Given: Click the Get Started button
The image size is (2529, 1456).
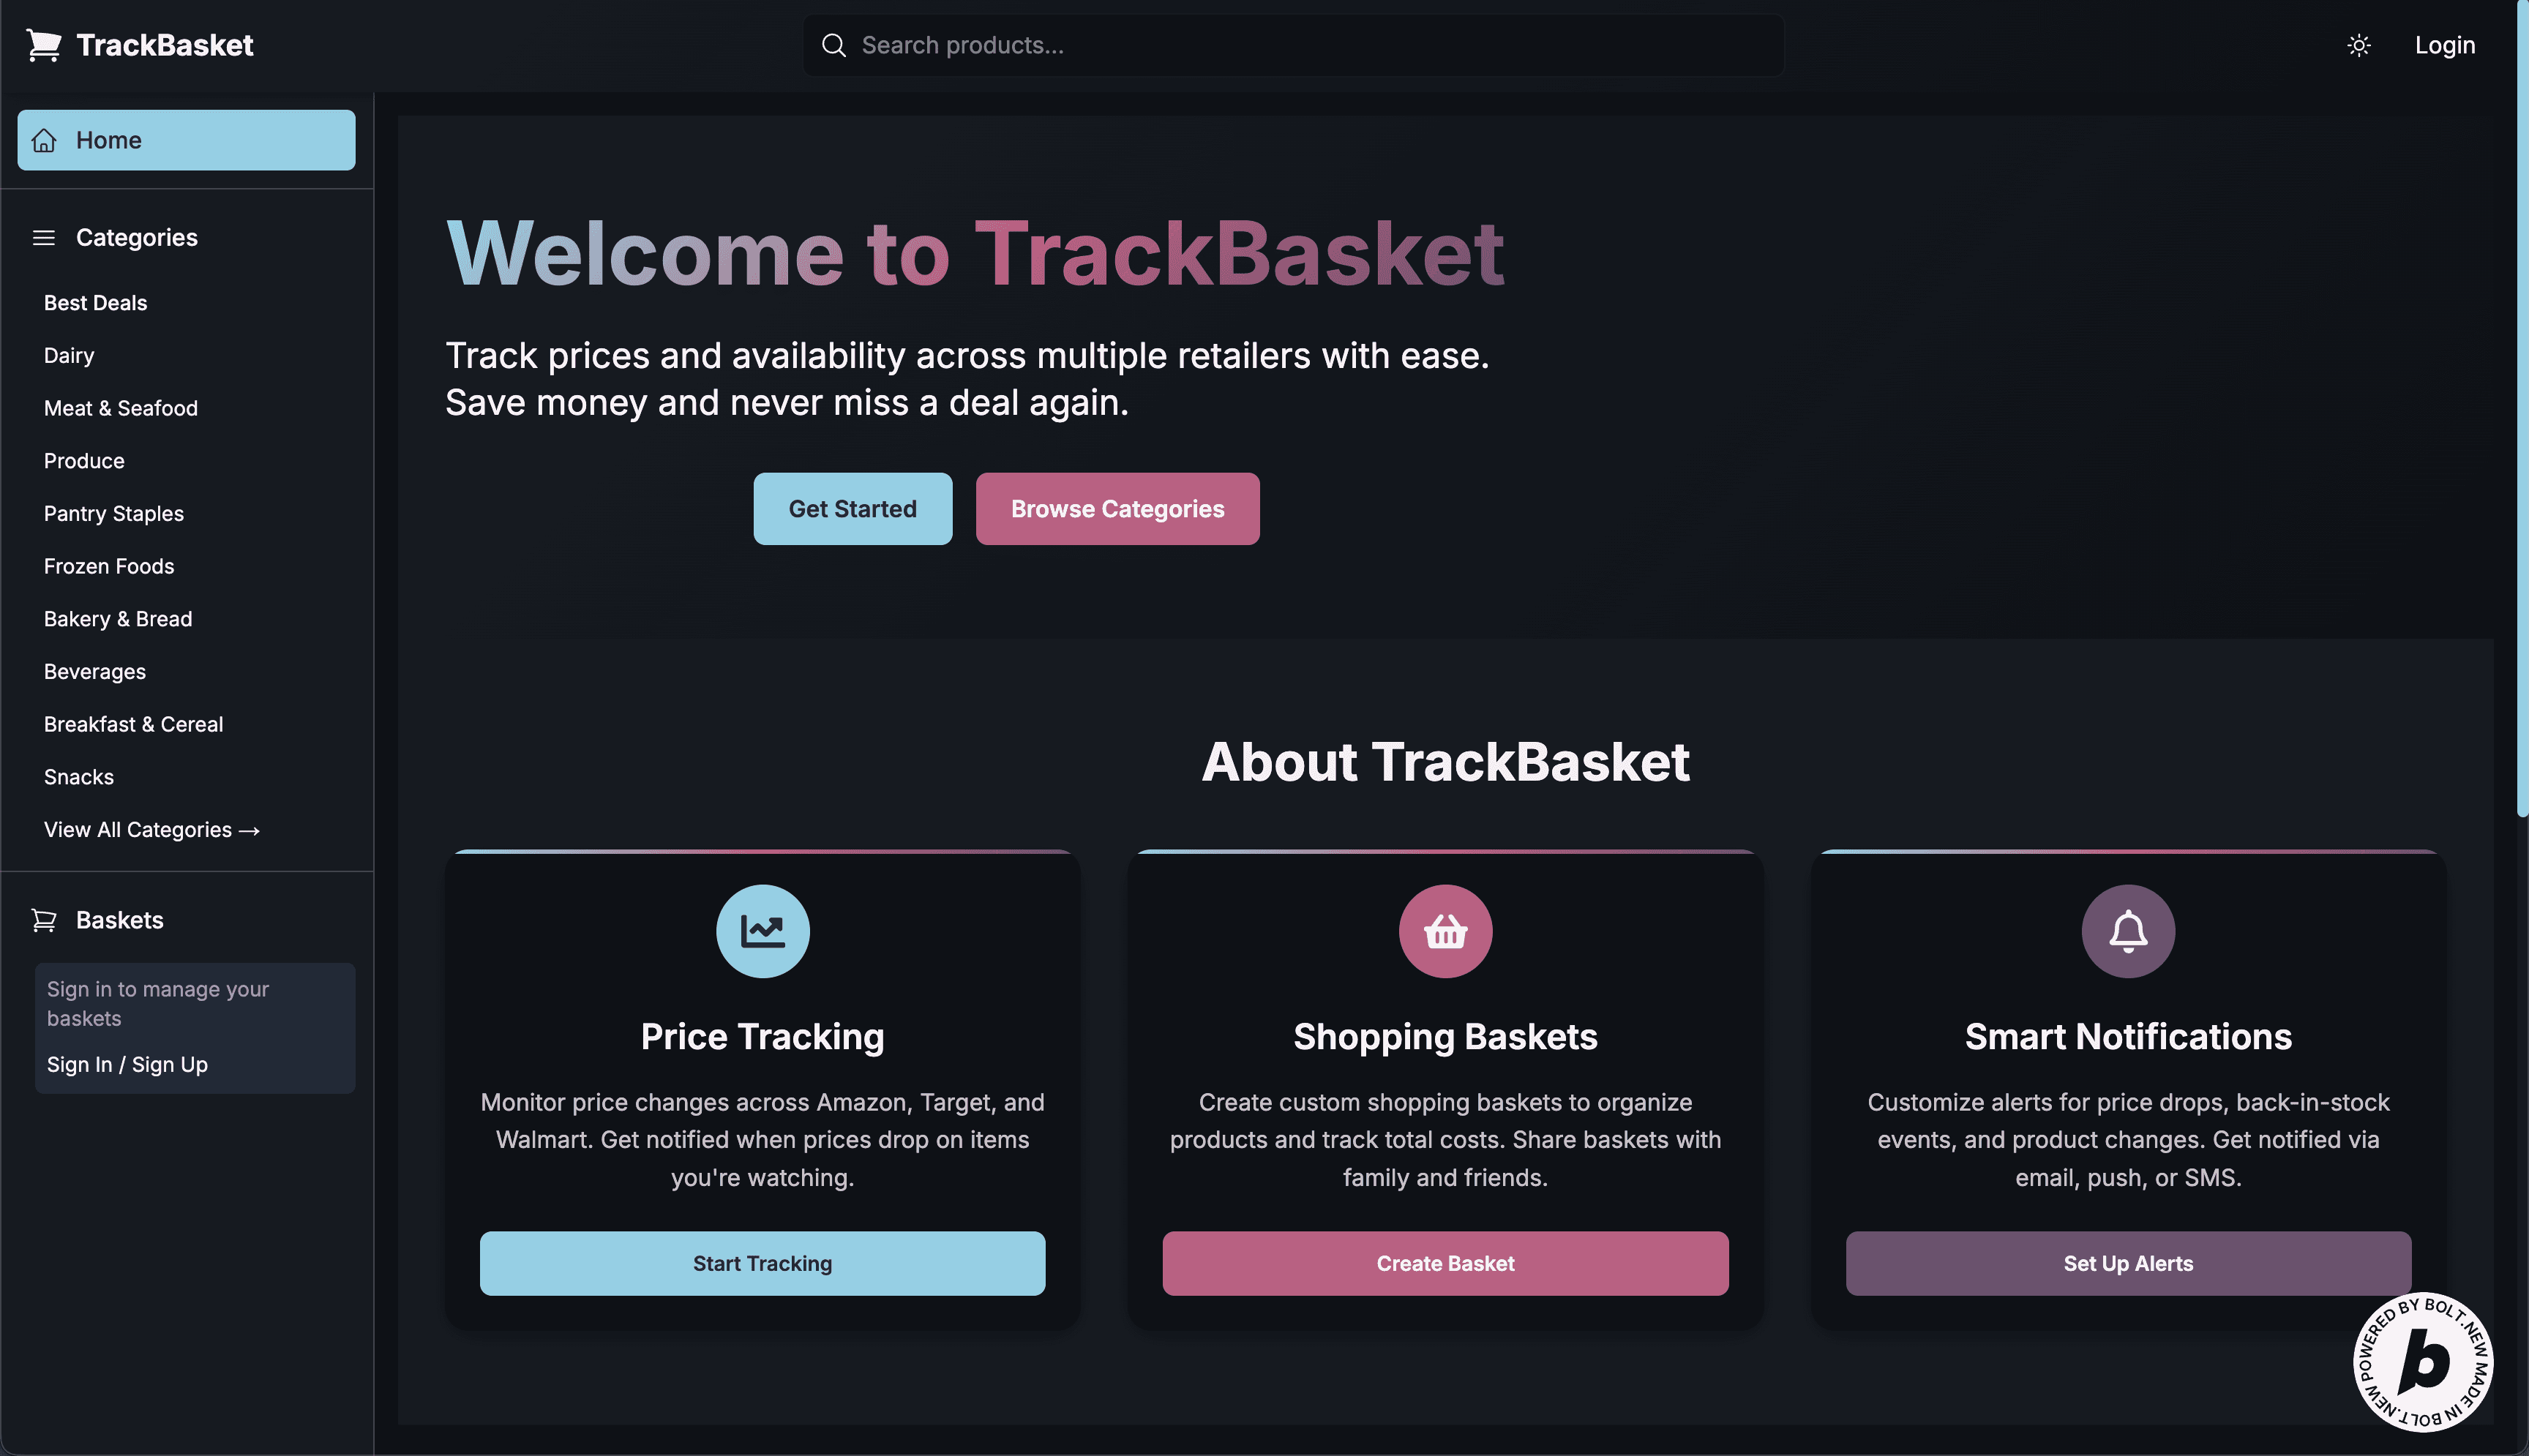Looking at the screenshot, I should click(852, 509).
